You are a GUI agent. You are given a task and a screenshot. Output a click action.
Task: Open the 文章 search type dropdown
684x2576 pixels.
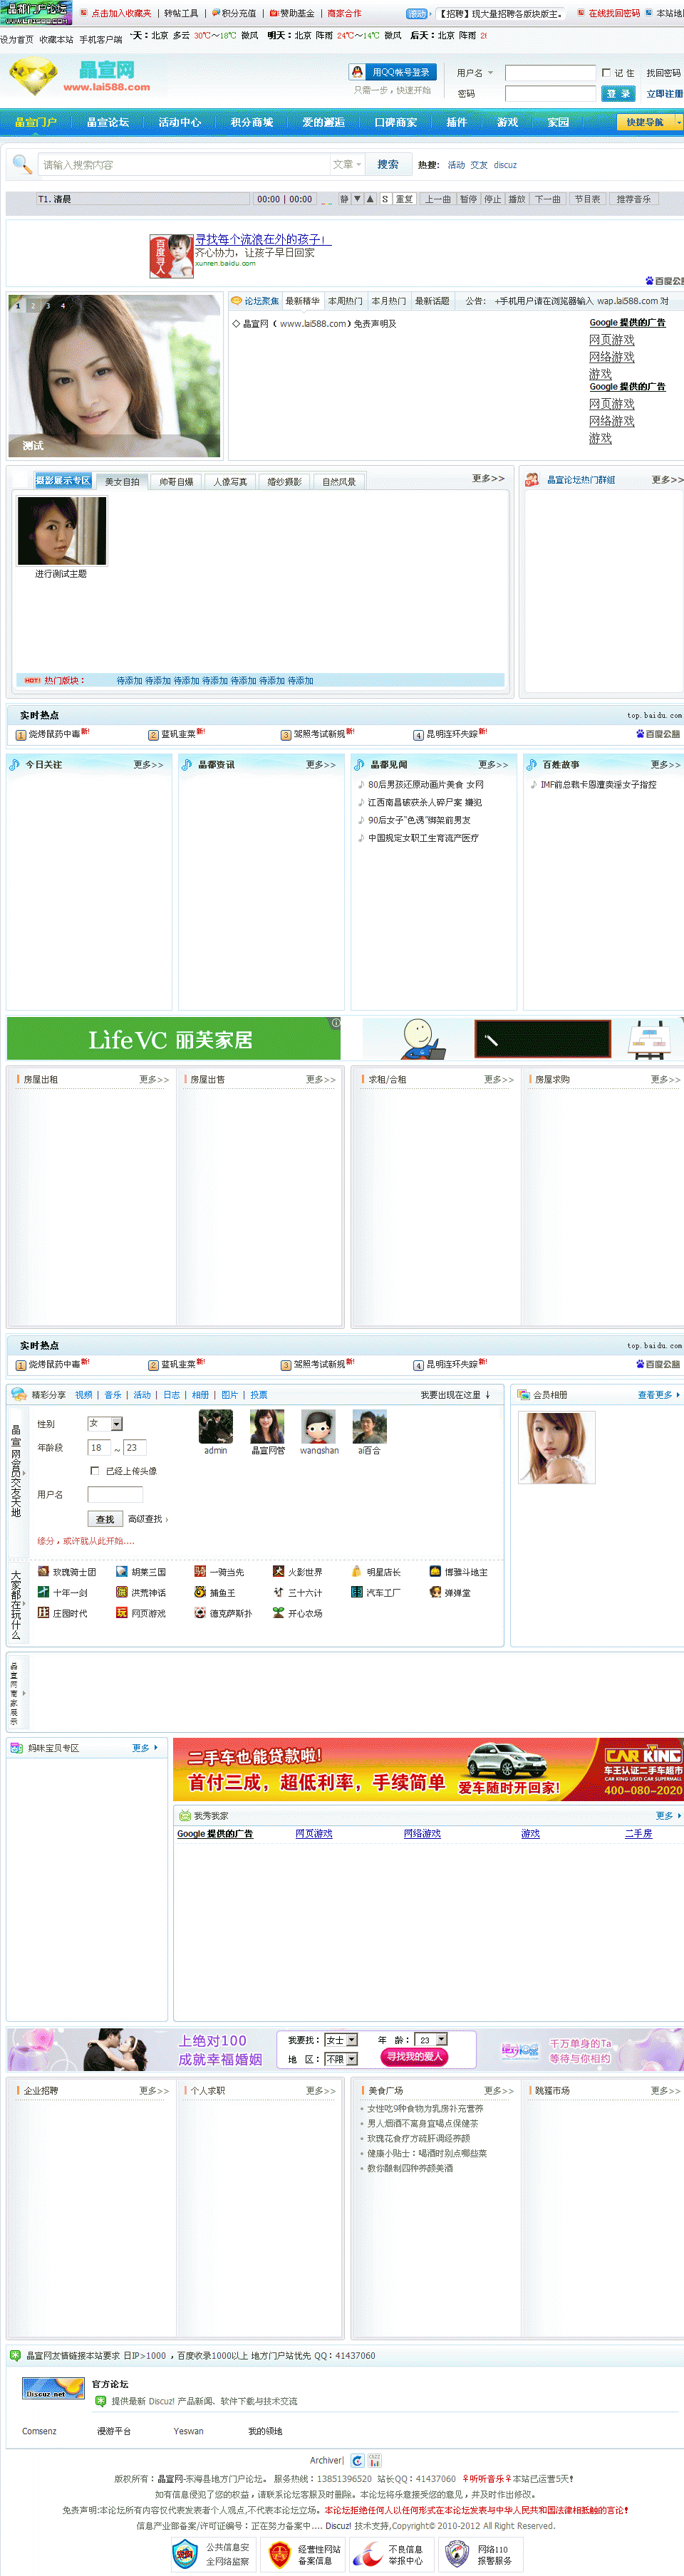click(x=347, y=164)
